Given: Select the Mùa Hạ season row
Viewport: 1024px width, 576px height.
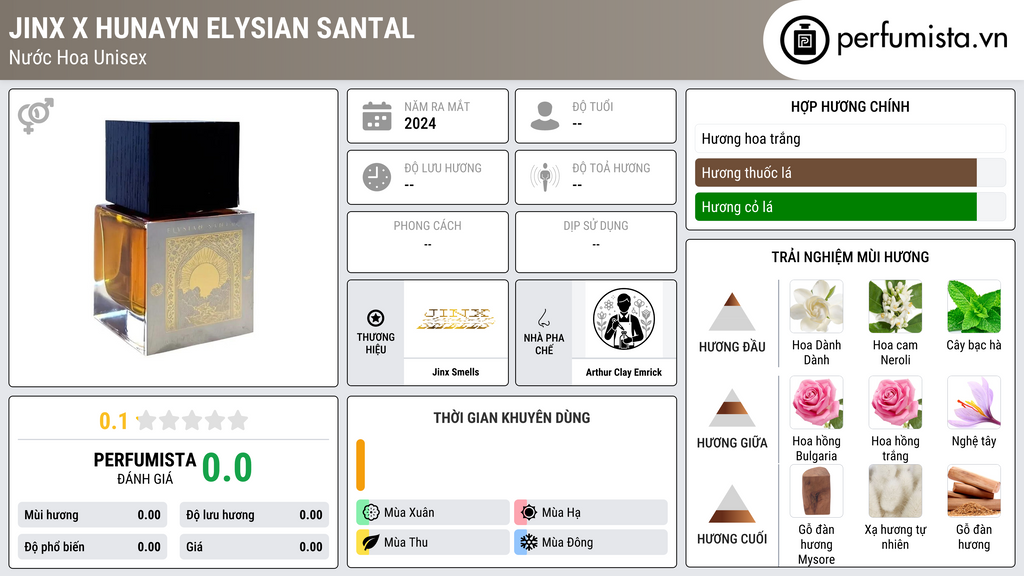Looking at the screenshot, I should point(591,513).
